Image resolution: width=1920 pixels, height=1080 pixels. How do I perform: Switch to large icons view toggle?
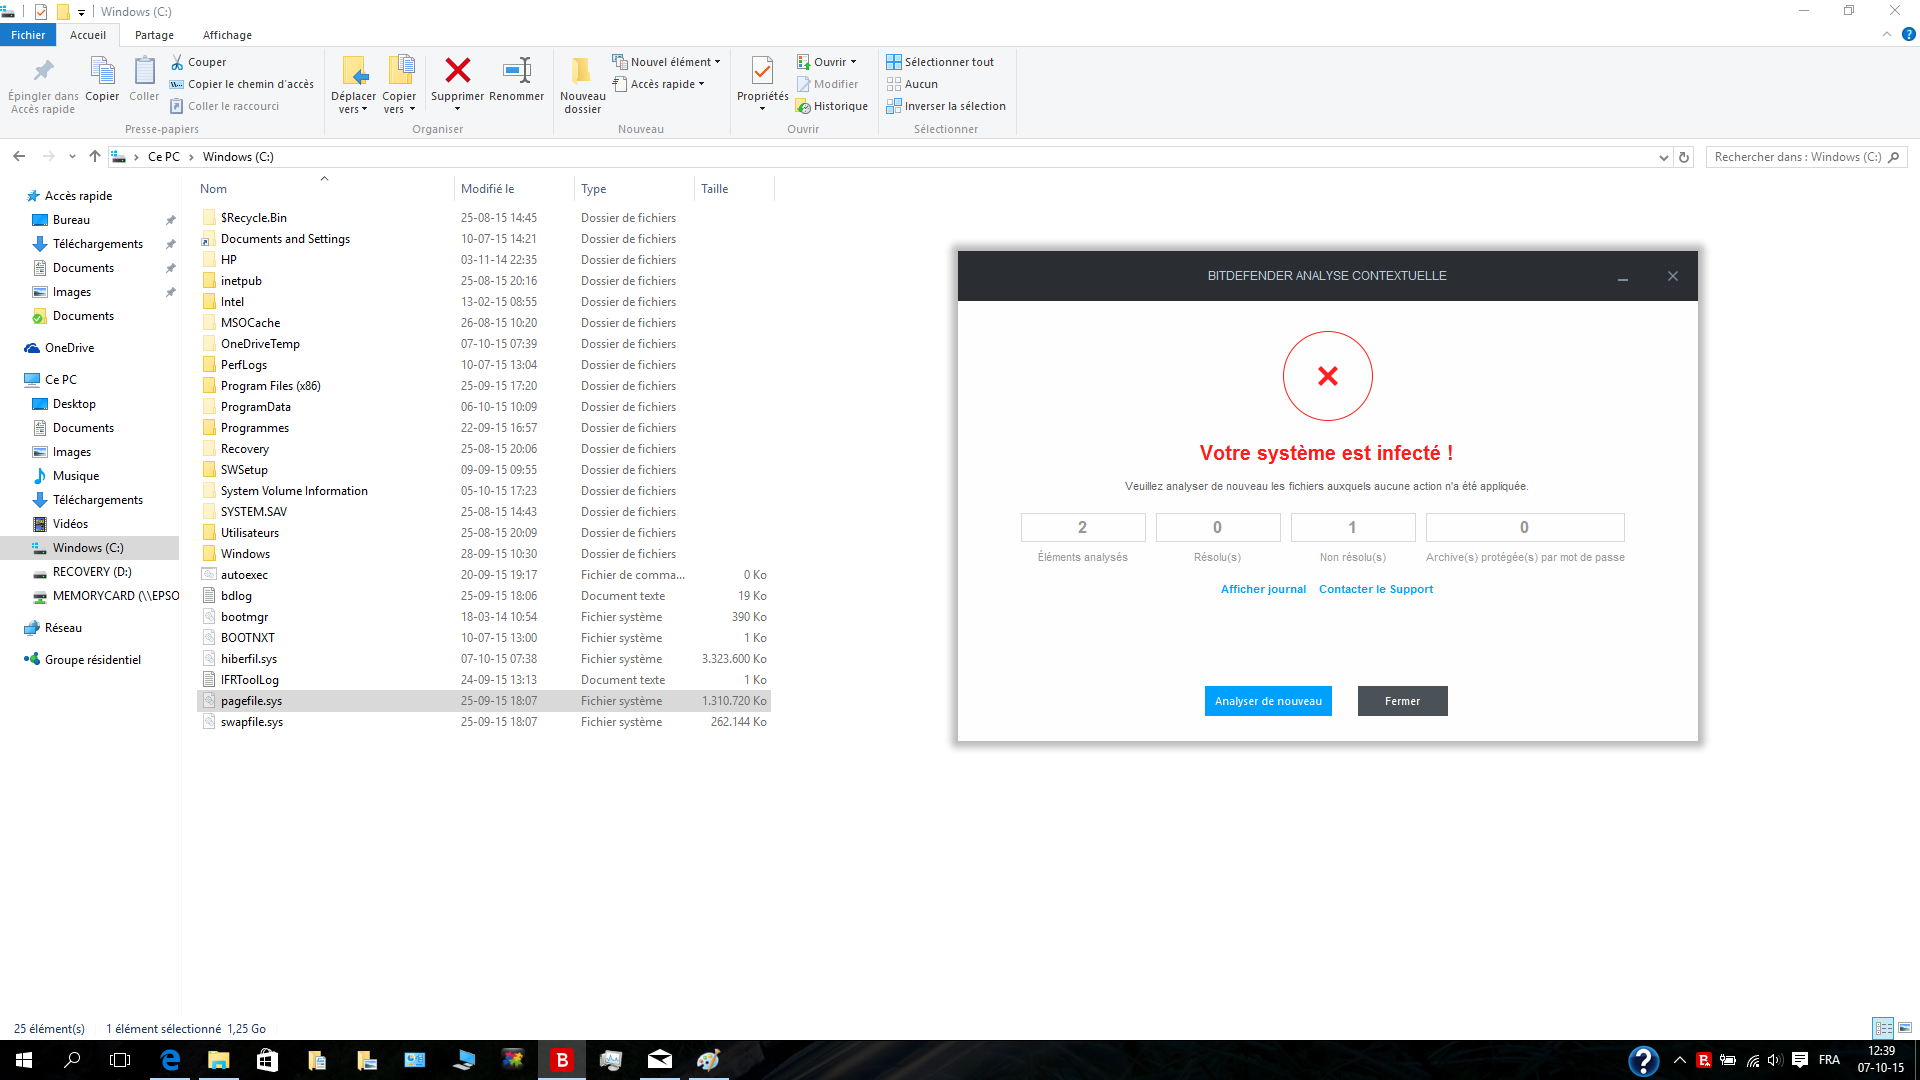pos(1905,1028)
